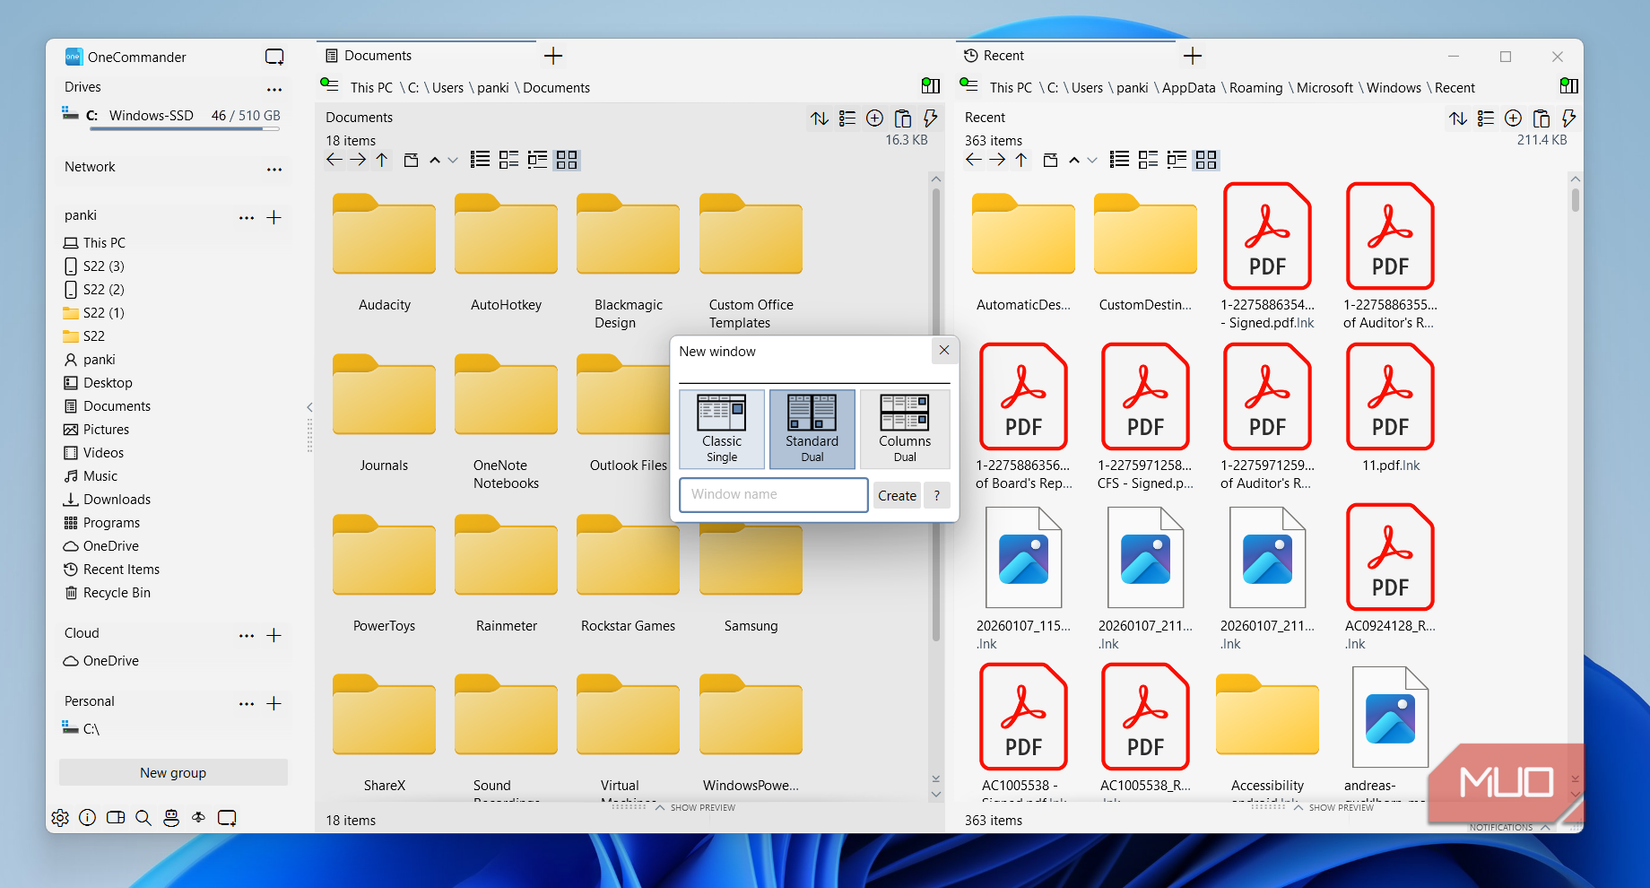The height and width of the screenshot is (888, 1650).
Task: Switch Recent pane to details list view
Action: [1148, 160]
